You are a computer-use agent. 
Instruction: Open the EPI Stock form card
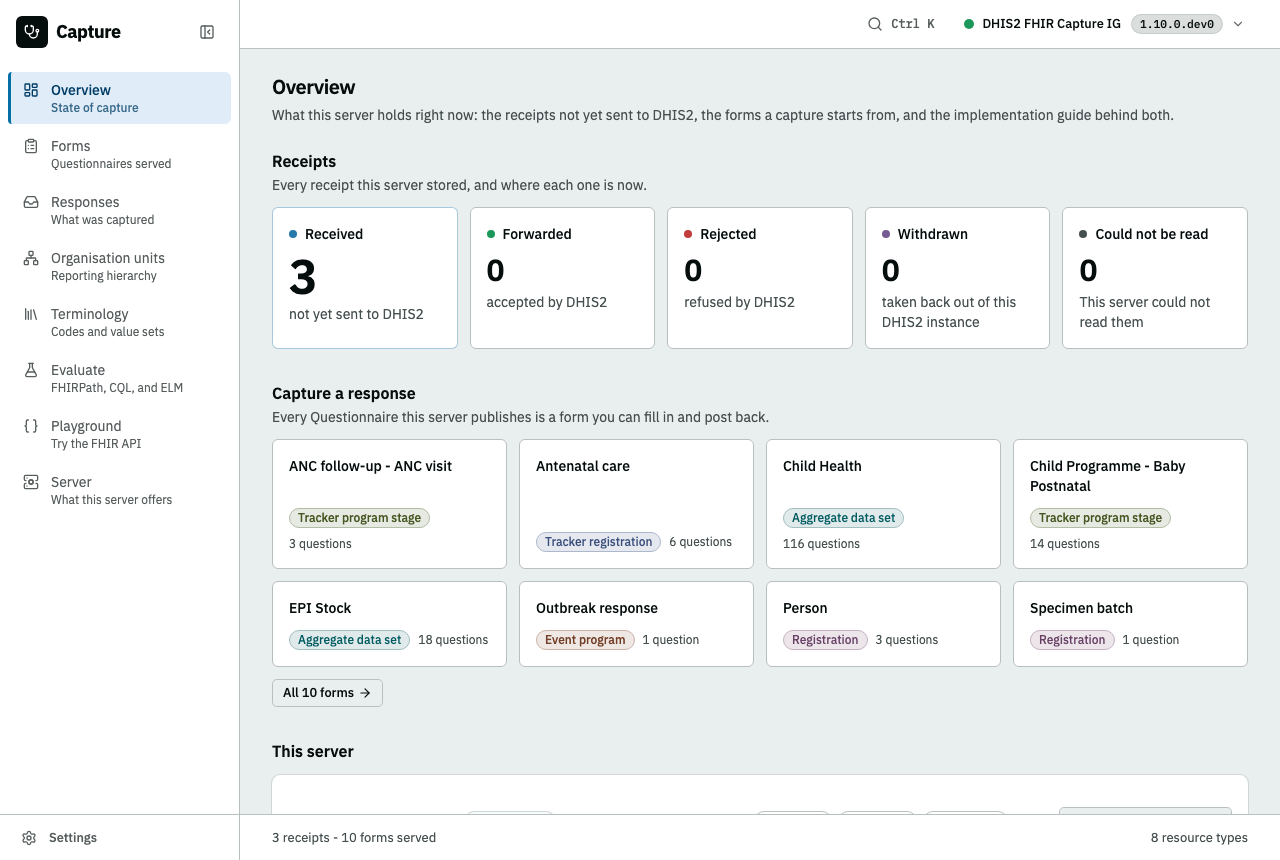pyautogui.click(x=389, y=624)
